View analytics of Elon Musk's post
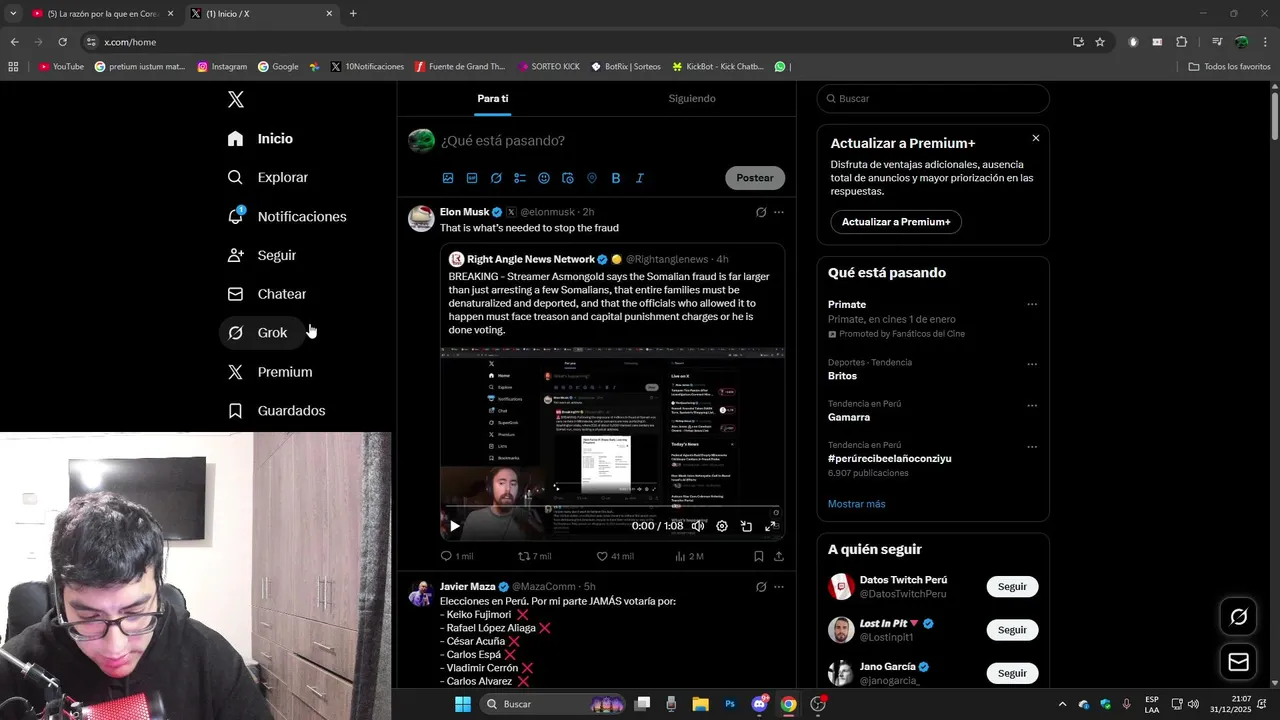The image size is (1280, 720). click(x=689, y=556)
